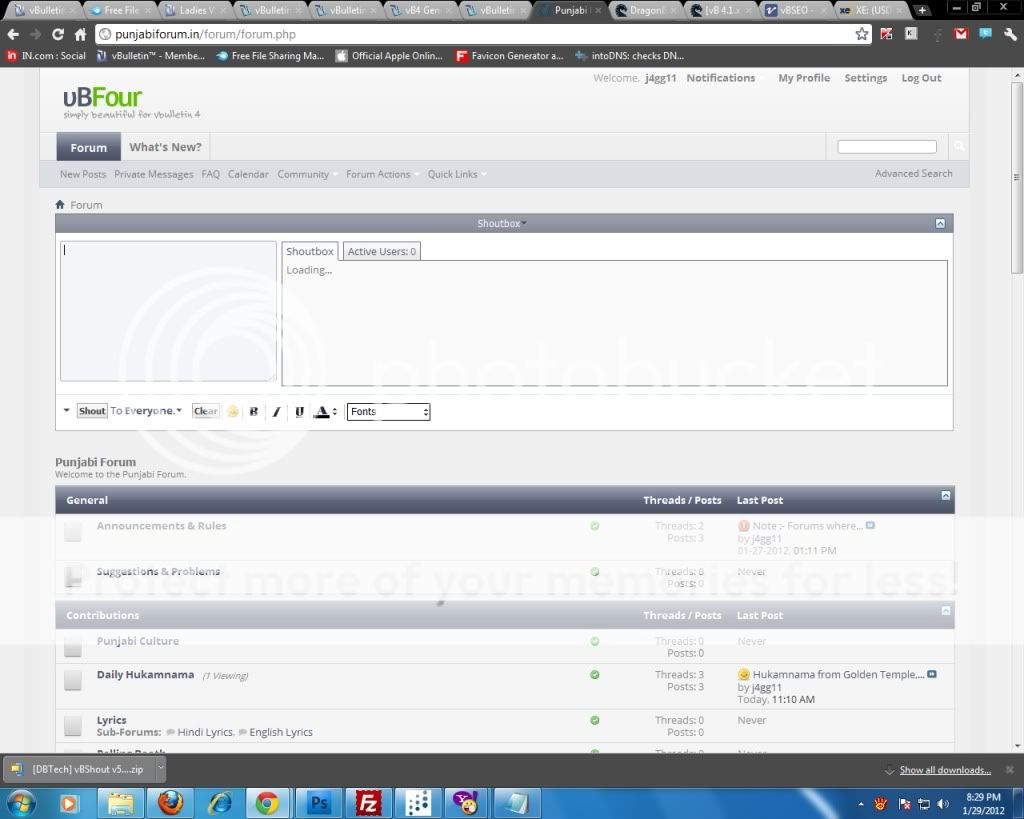Open Photoshop from the taskbar

point(319,803)
